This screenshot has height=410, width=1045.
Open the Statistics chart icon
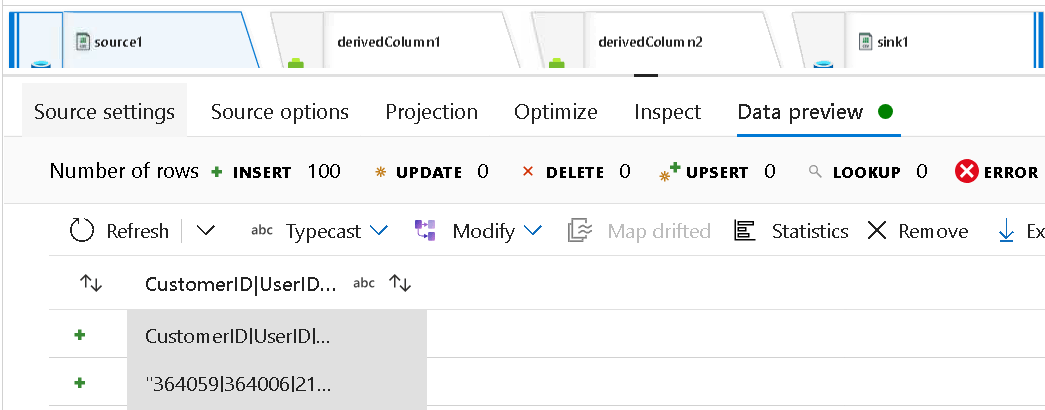(x=744, y=231)
